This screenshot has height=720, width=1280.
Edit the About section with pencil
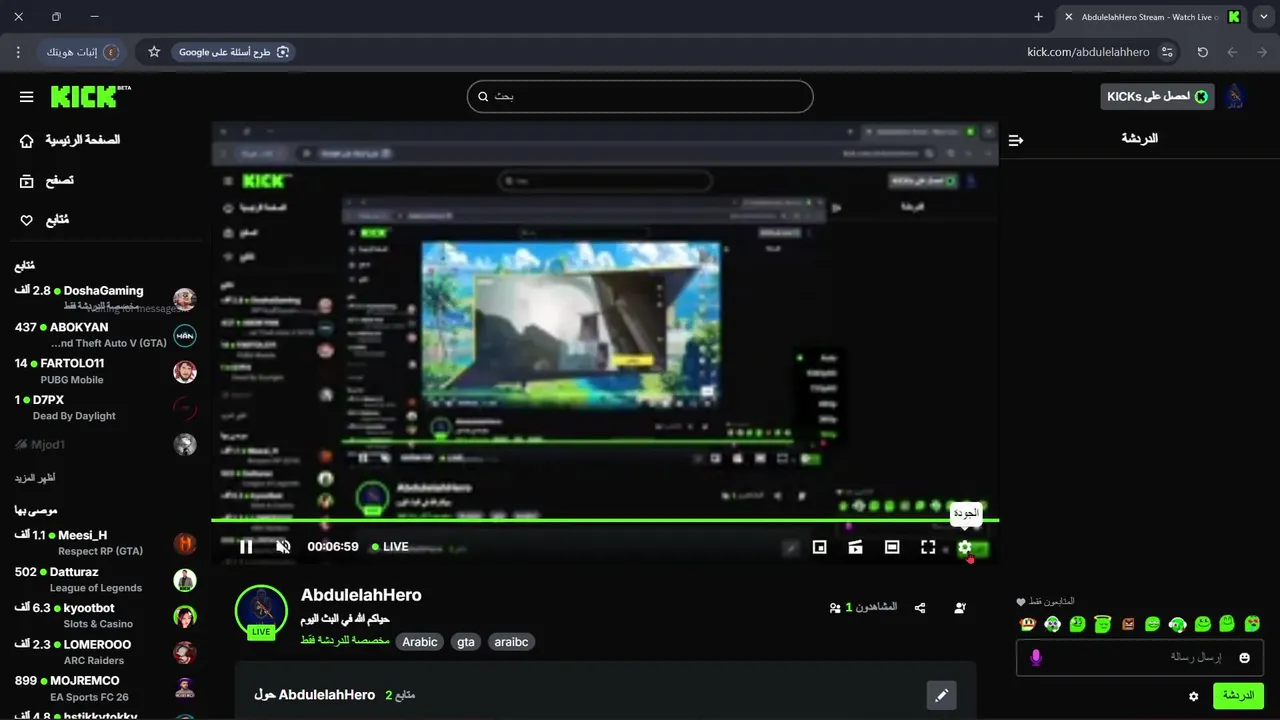coord(941,695)
